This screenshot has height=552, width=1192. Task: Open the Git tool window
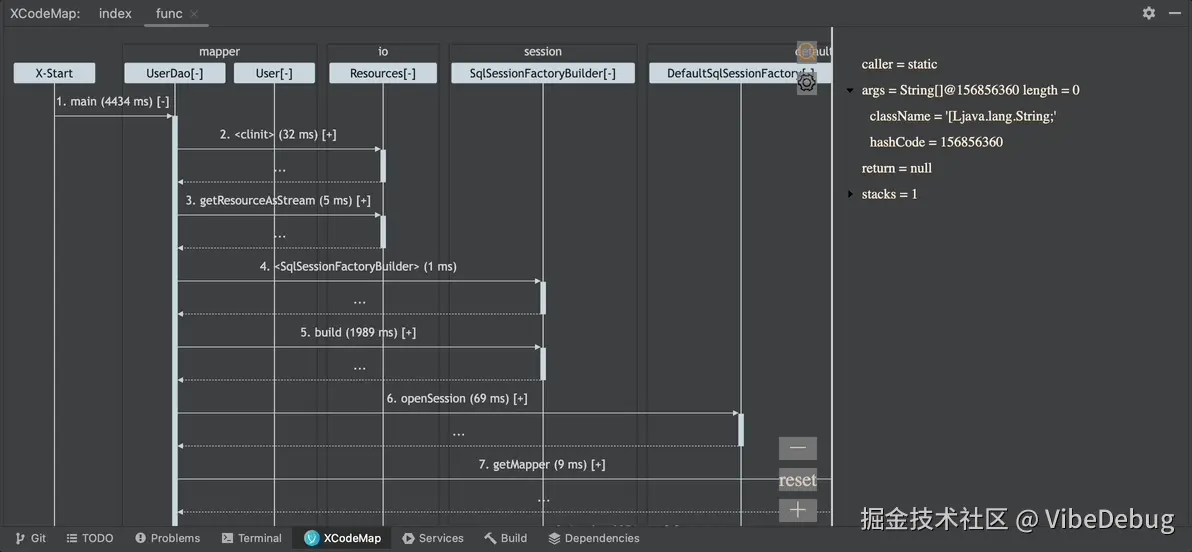(30, 538)
